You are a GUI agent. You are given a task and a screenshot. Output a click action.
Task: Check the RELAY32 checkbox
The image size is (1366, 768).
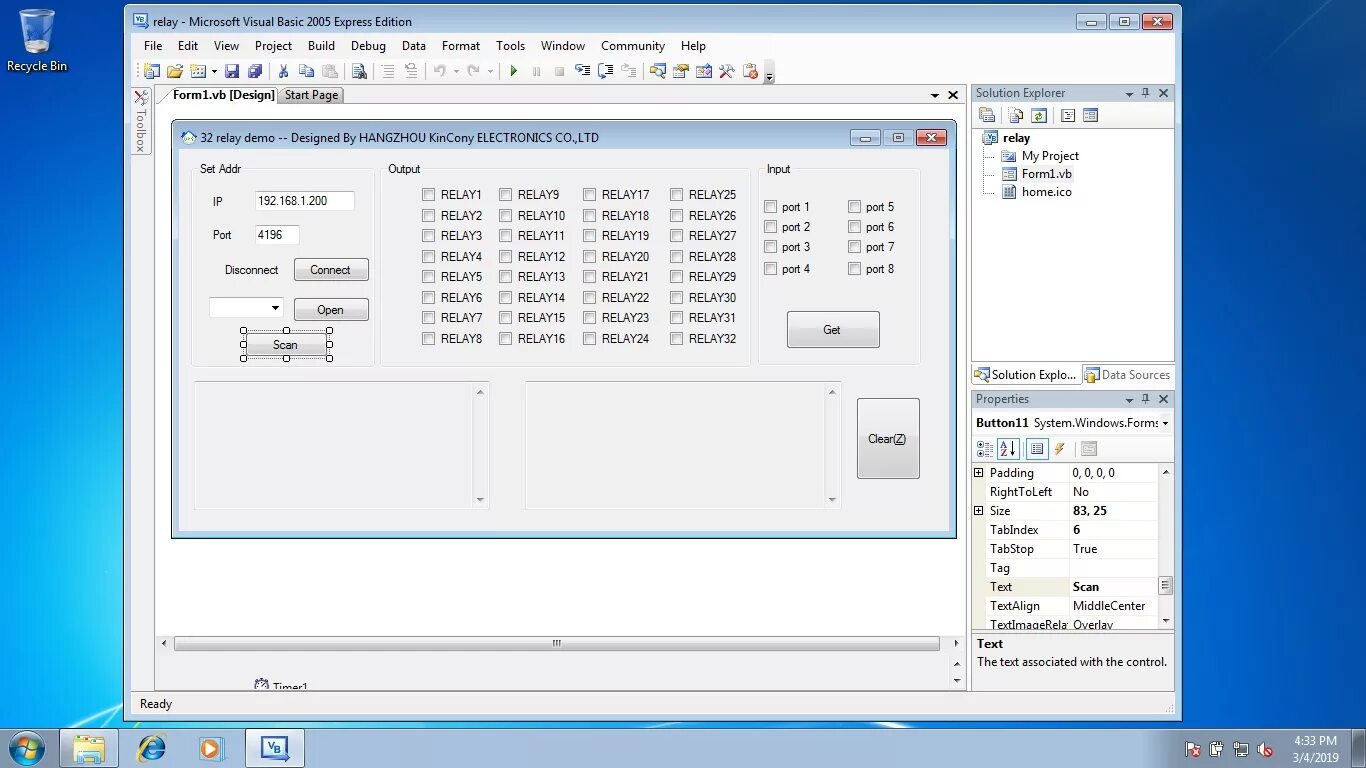click(676, 339)
